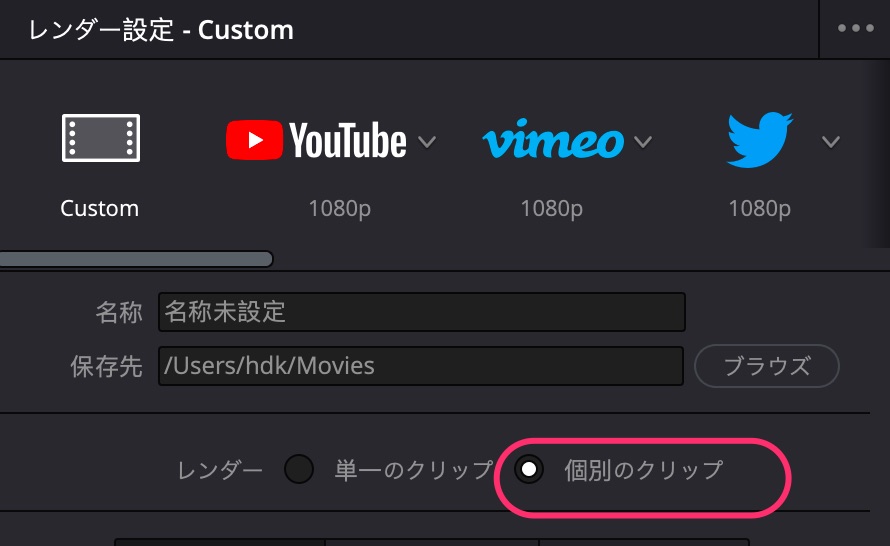Click the 保存先 path field /Users/hdk/Movies
The height and width of the screenshot is (546, 890).
coord(421,366)
